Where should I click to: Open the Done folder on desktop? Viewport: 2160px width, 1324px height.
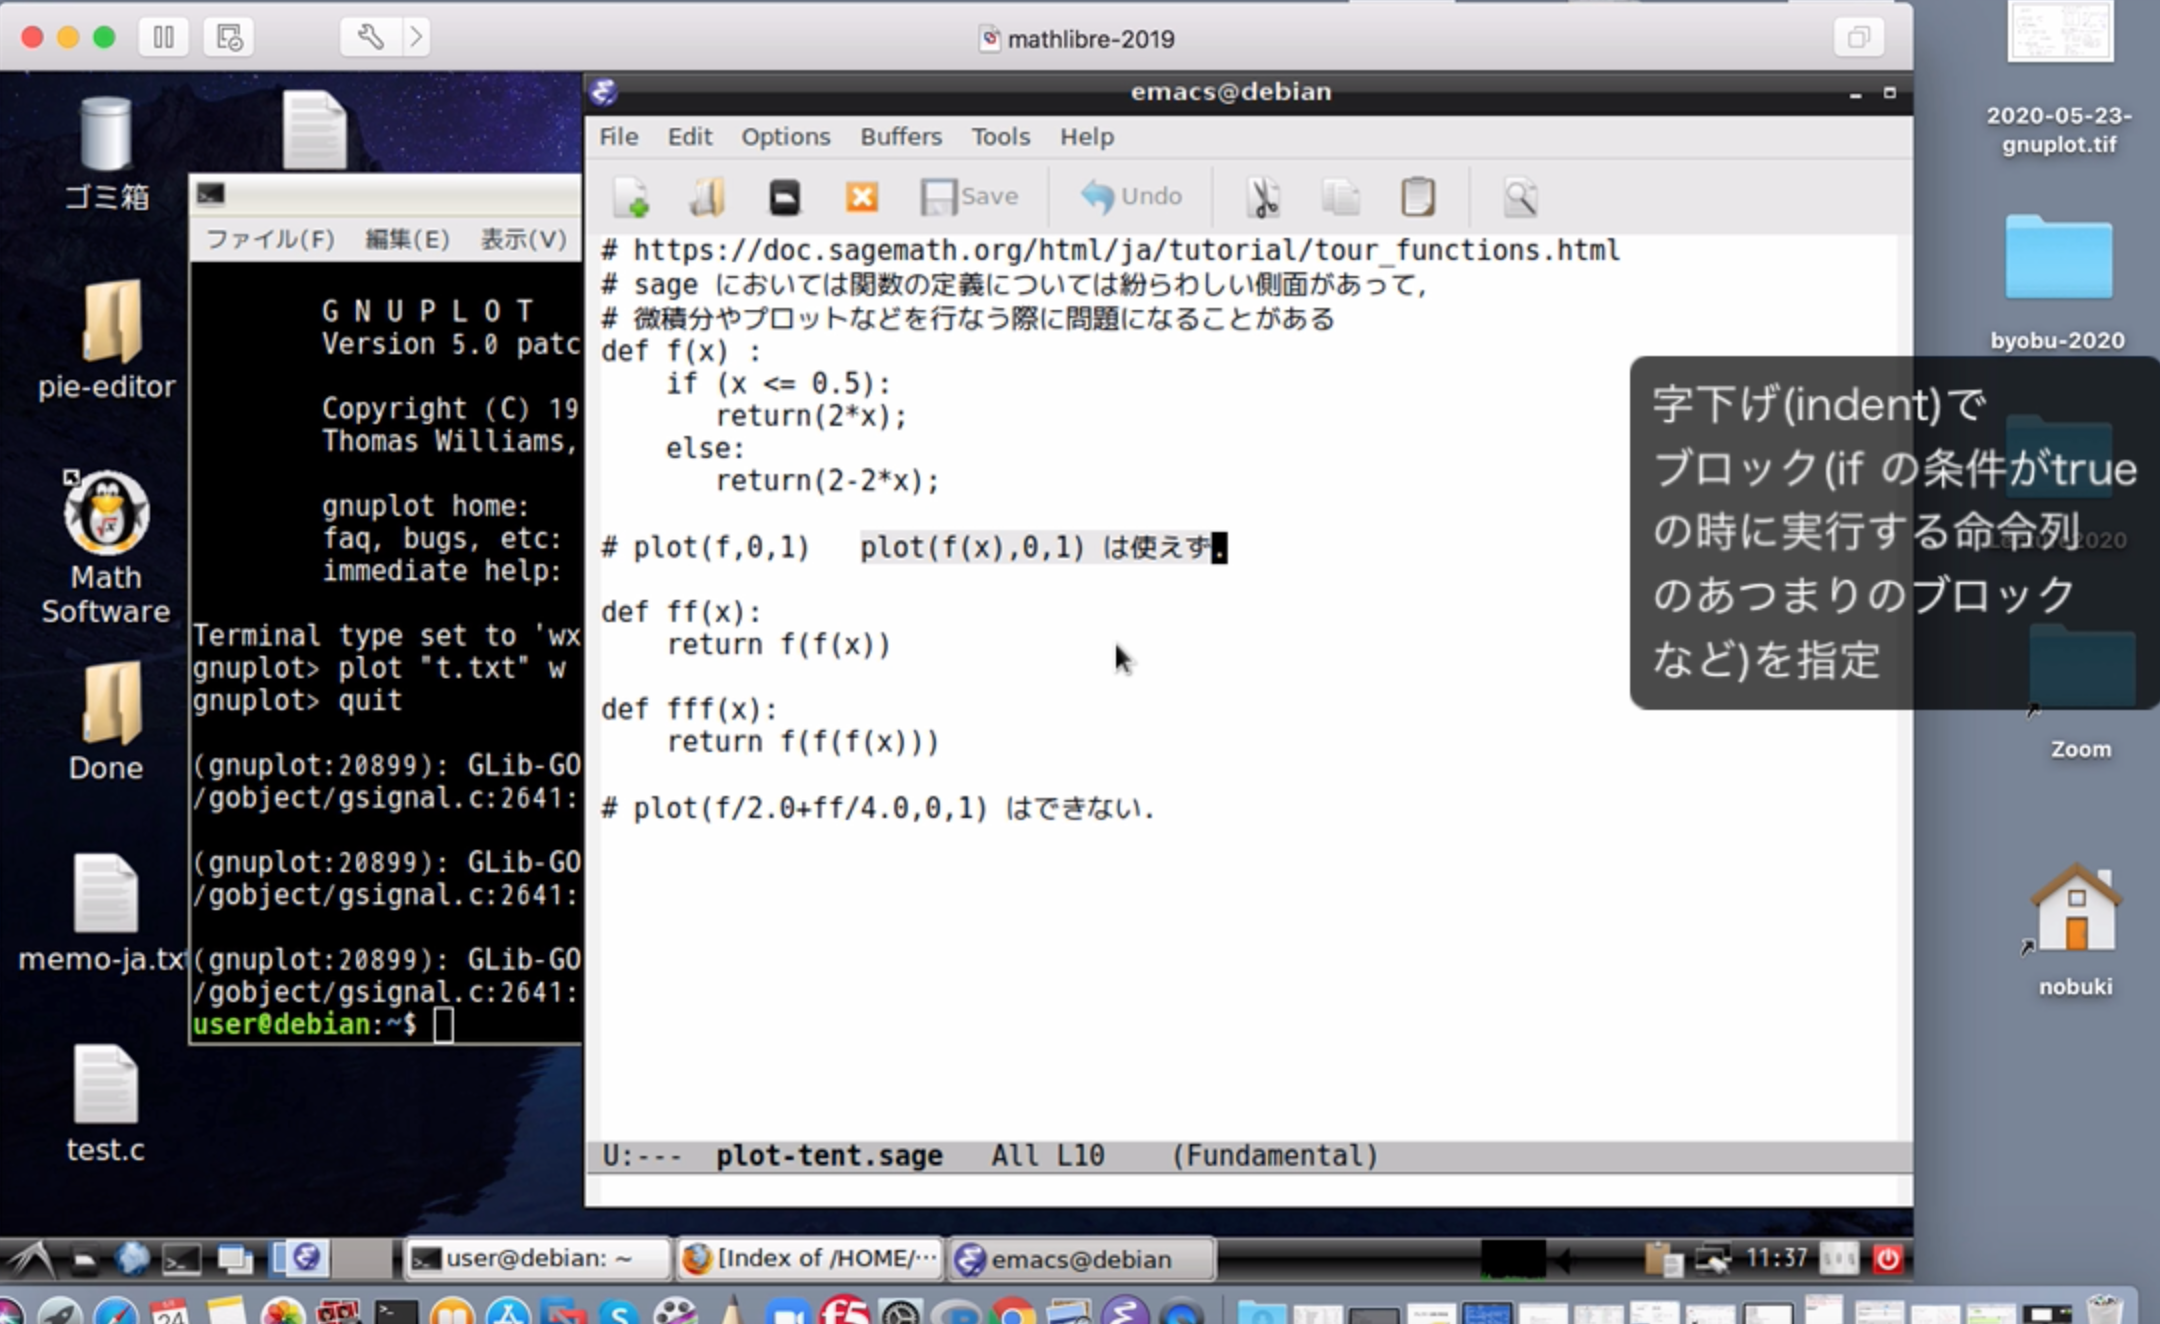(x=107, y=722)
